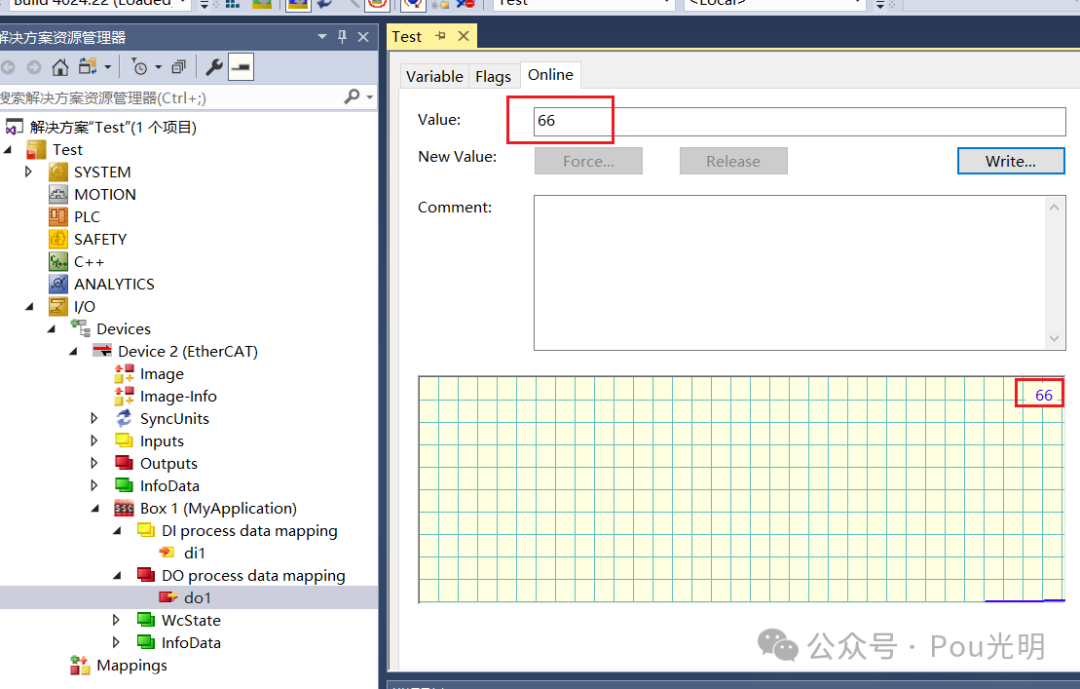
Task: Open the dropdown beside the view switch icon
Action: pos(107,67)
